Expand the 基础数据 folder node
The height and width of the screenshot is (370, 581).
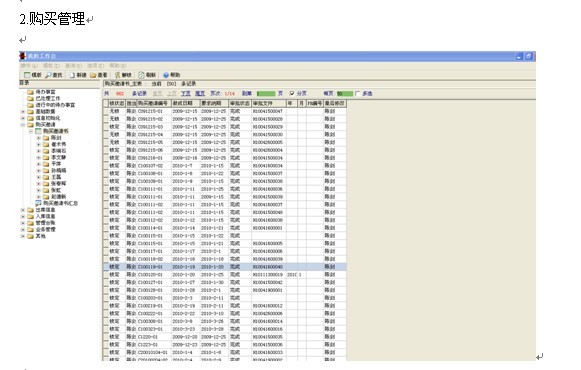[x=23, y=111]
